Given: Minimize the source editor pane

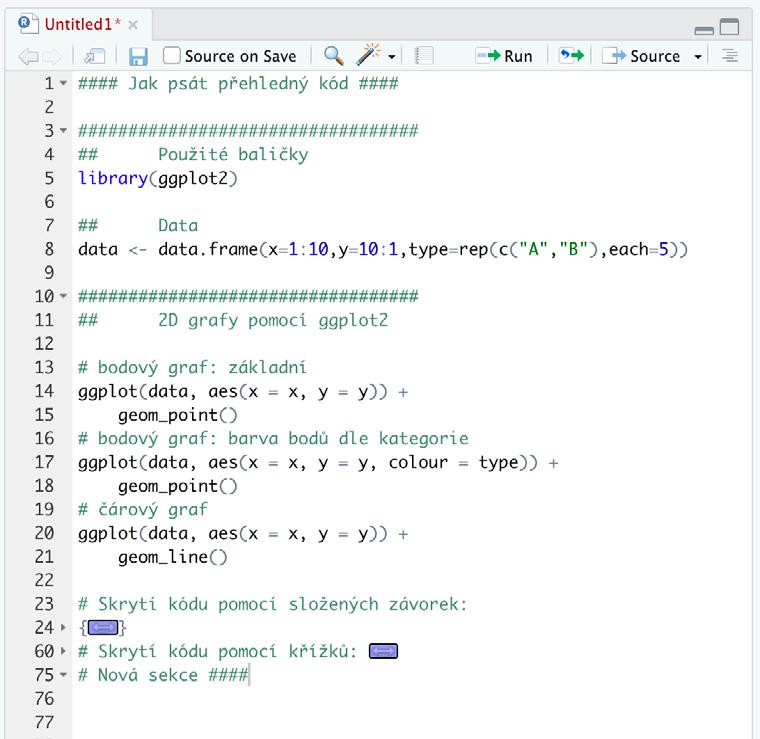Looking at the screenshot, I should click(x=704, y=31).
